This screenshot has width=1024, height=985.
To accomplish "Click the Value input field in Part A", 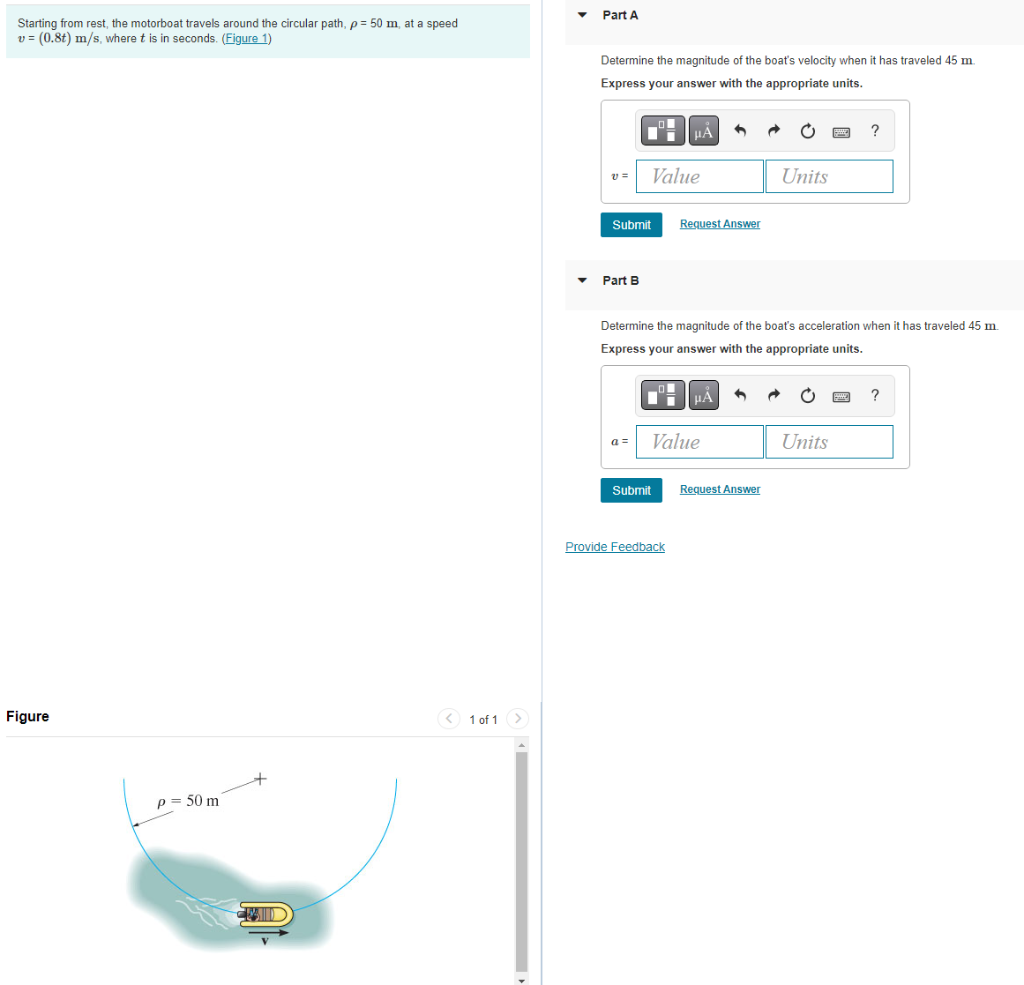I will [699, 176].
